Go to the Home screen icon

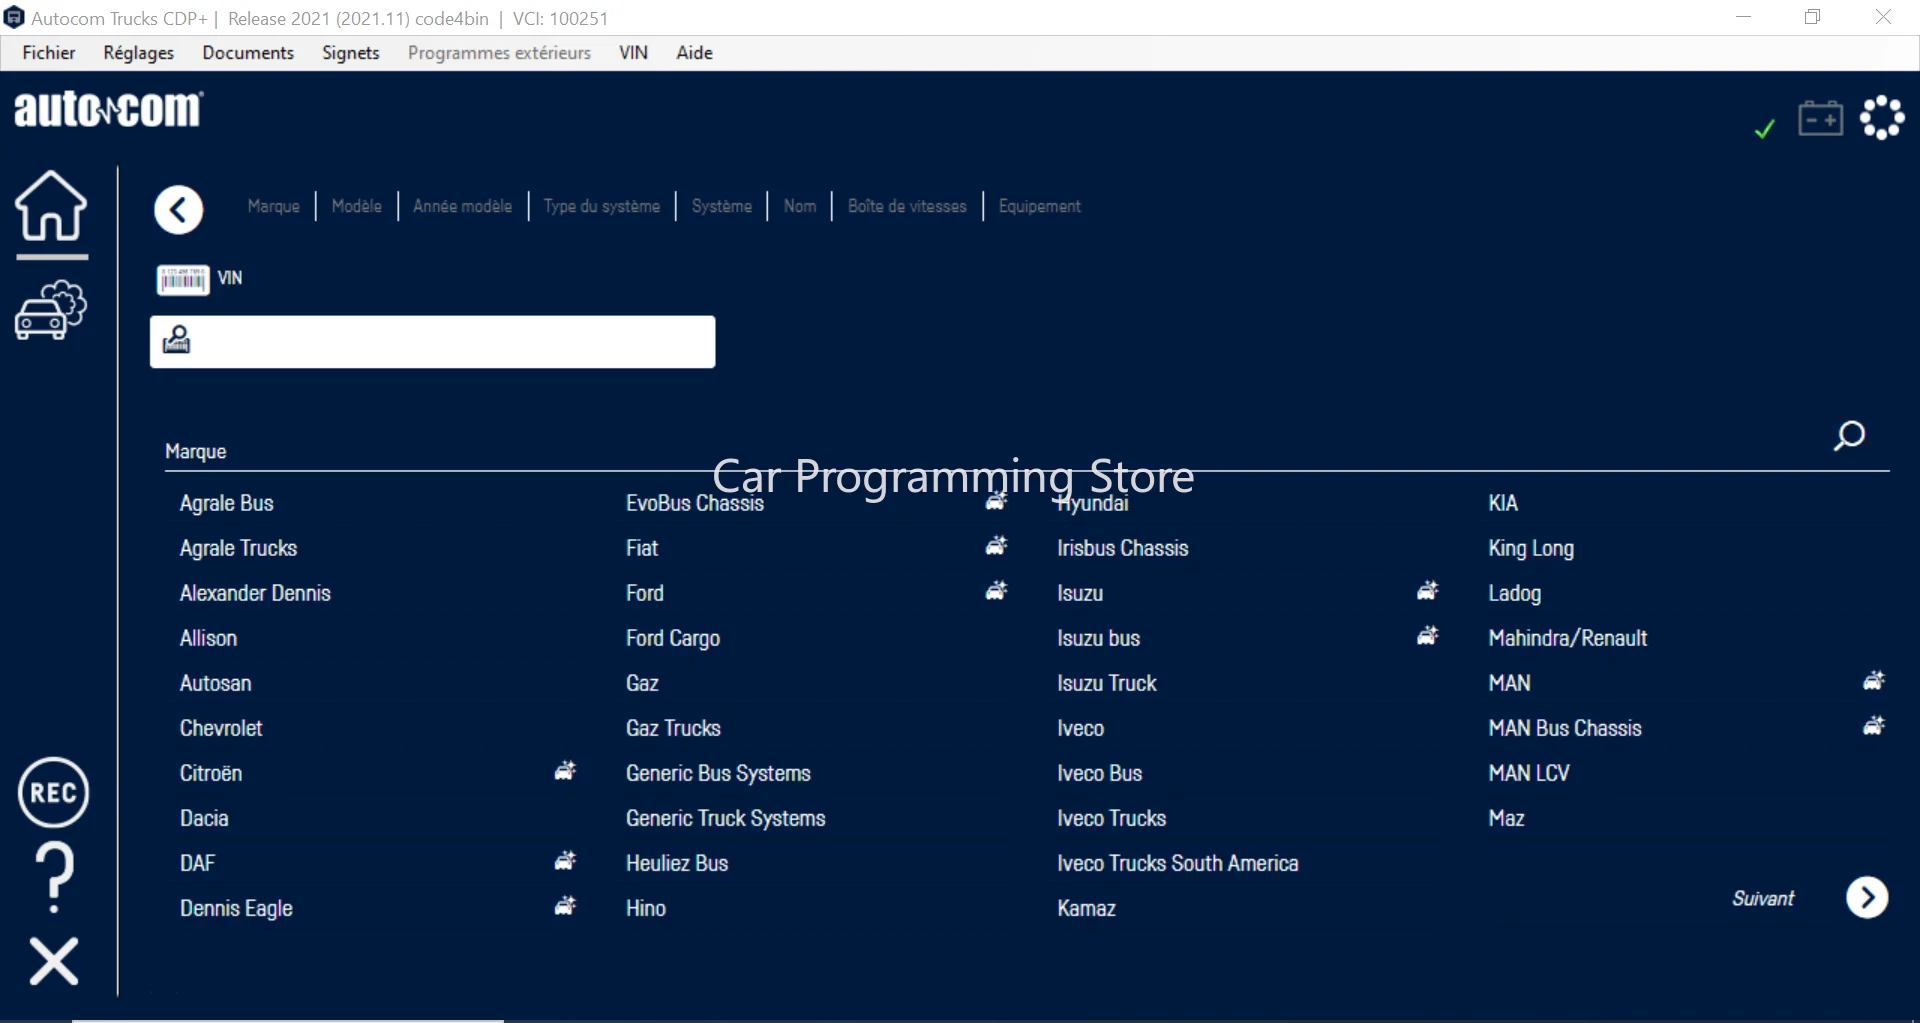tap(51, 206)
